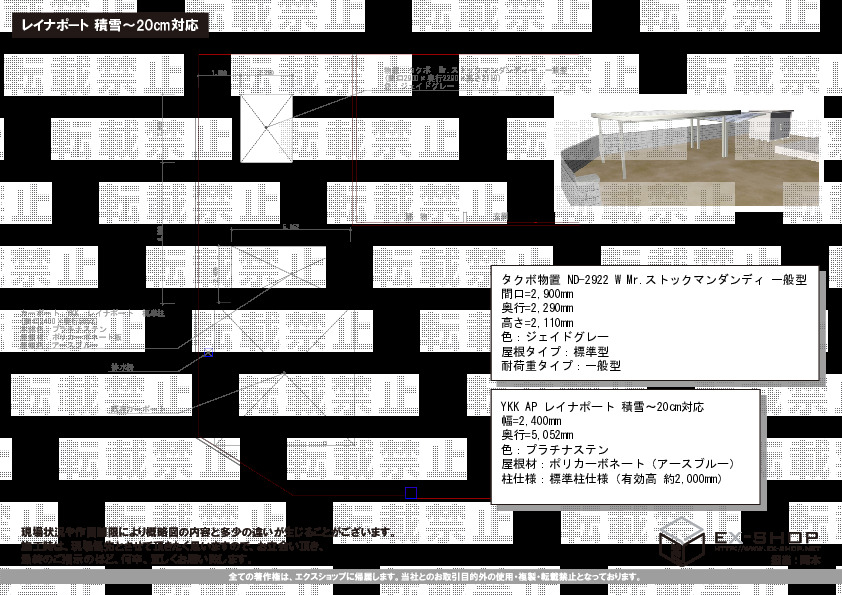The image size is (842, 595).
Task: Click the '排水桝' label in the drawing
Action: pos(122,368)
